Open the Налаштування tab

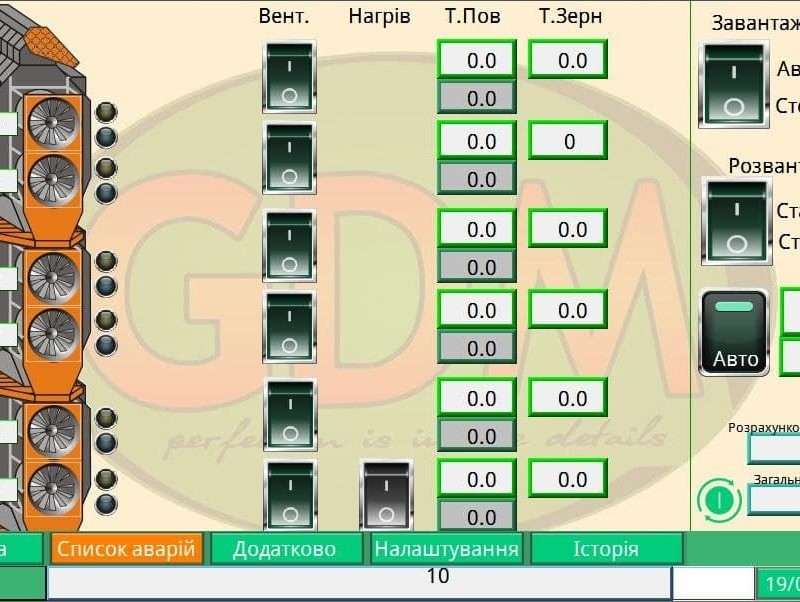click(446, 548)
